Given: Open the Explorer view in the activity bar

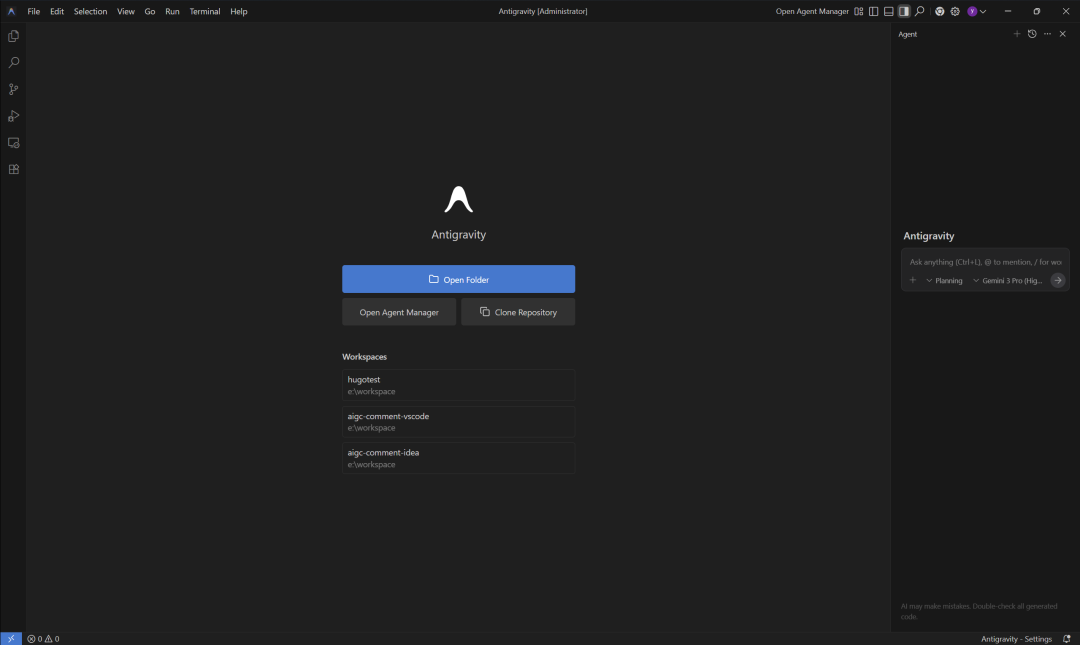Looking at the screenshot, I should (x=13, y=36).
